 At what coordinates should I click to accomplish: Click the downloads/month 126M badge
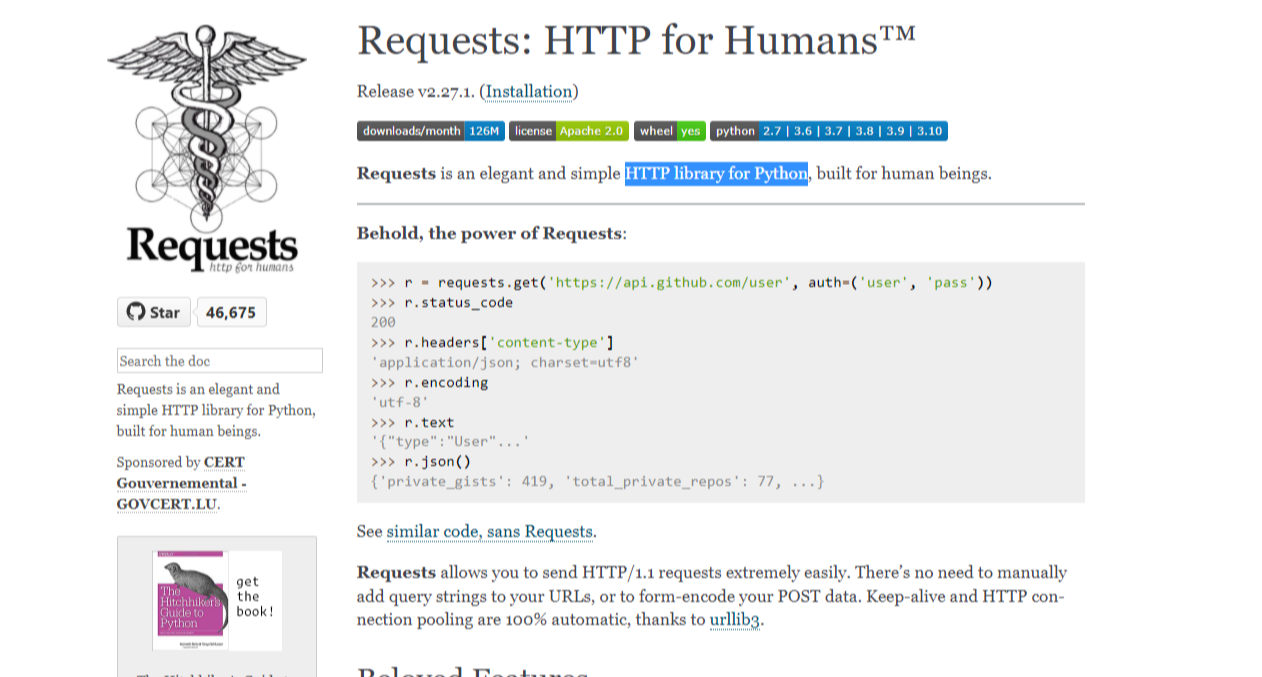430,131
